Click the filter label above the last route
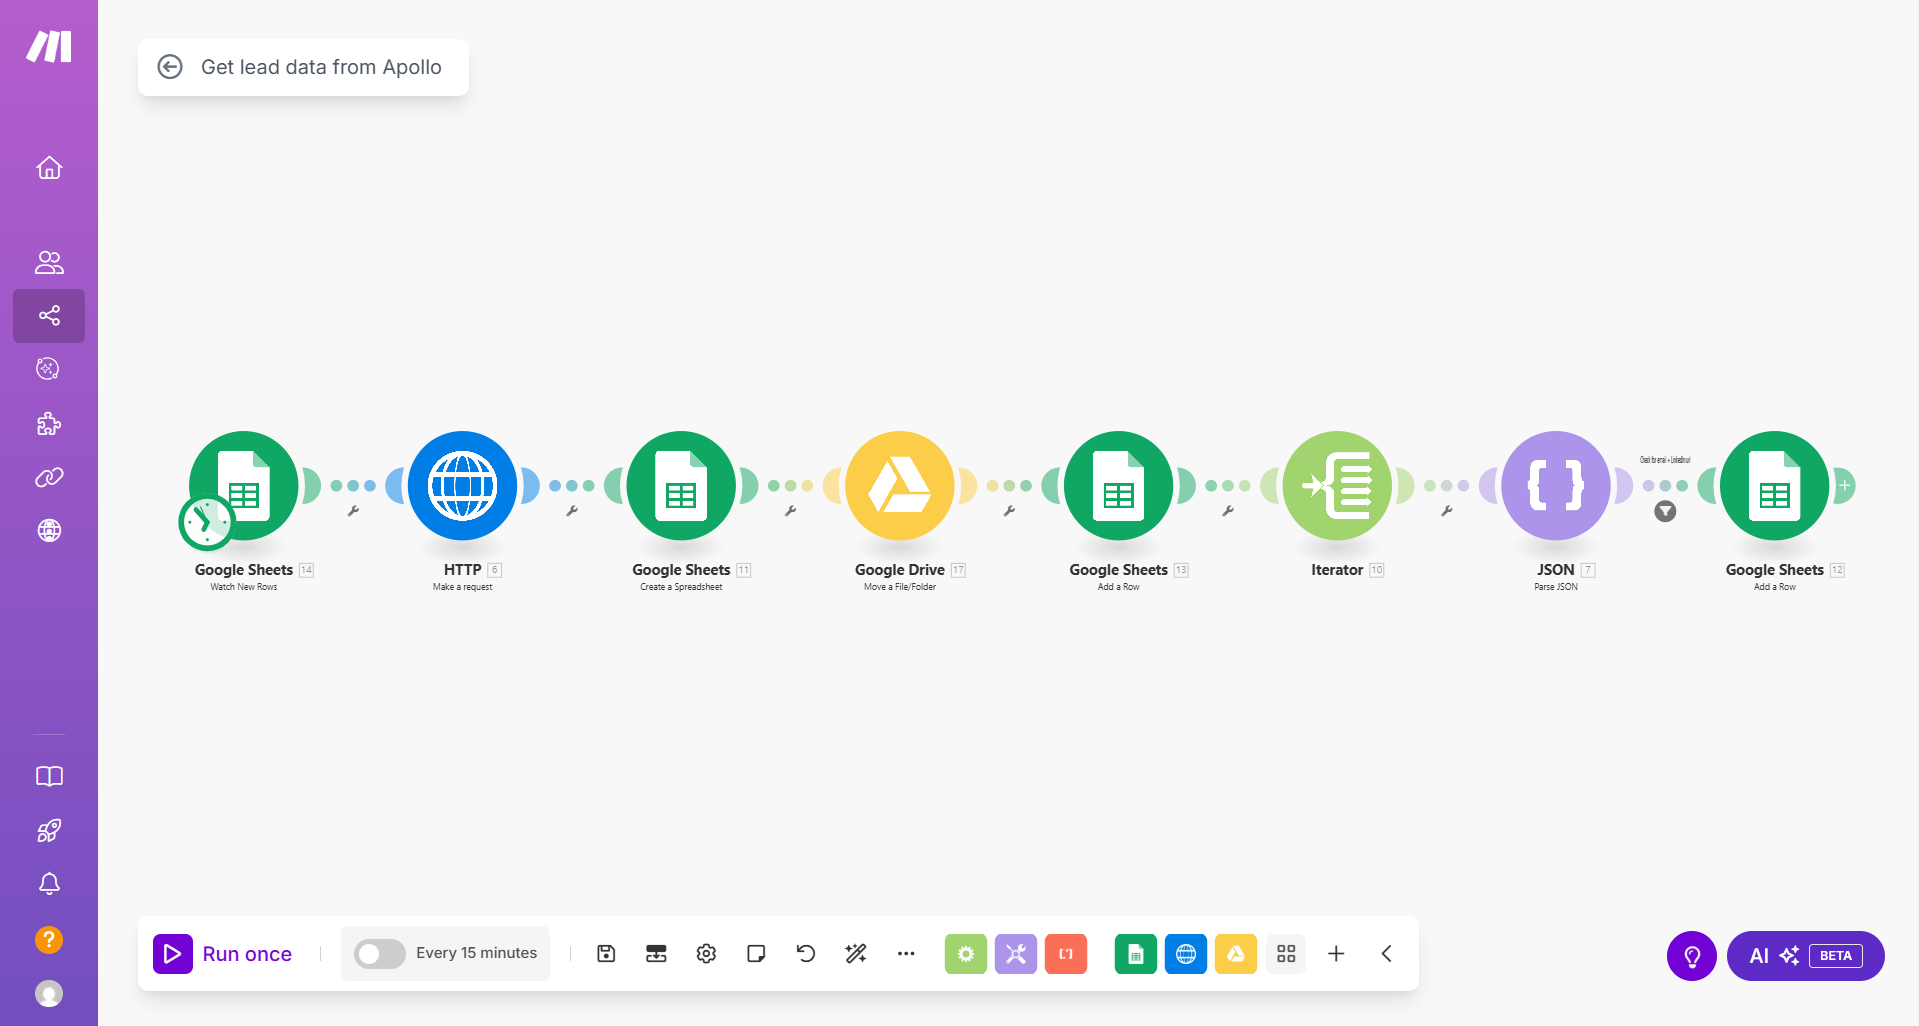The height and width of the screenshot is (1026, 1919). click(1665, 460)
